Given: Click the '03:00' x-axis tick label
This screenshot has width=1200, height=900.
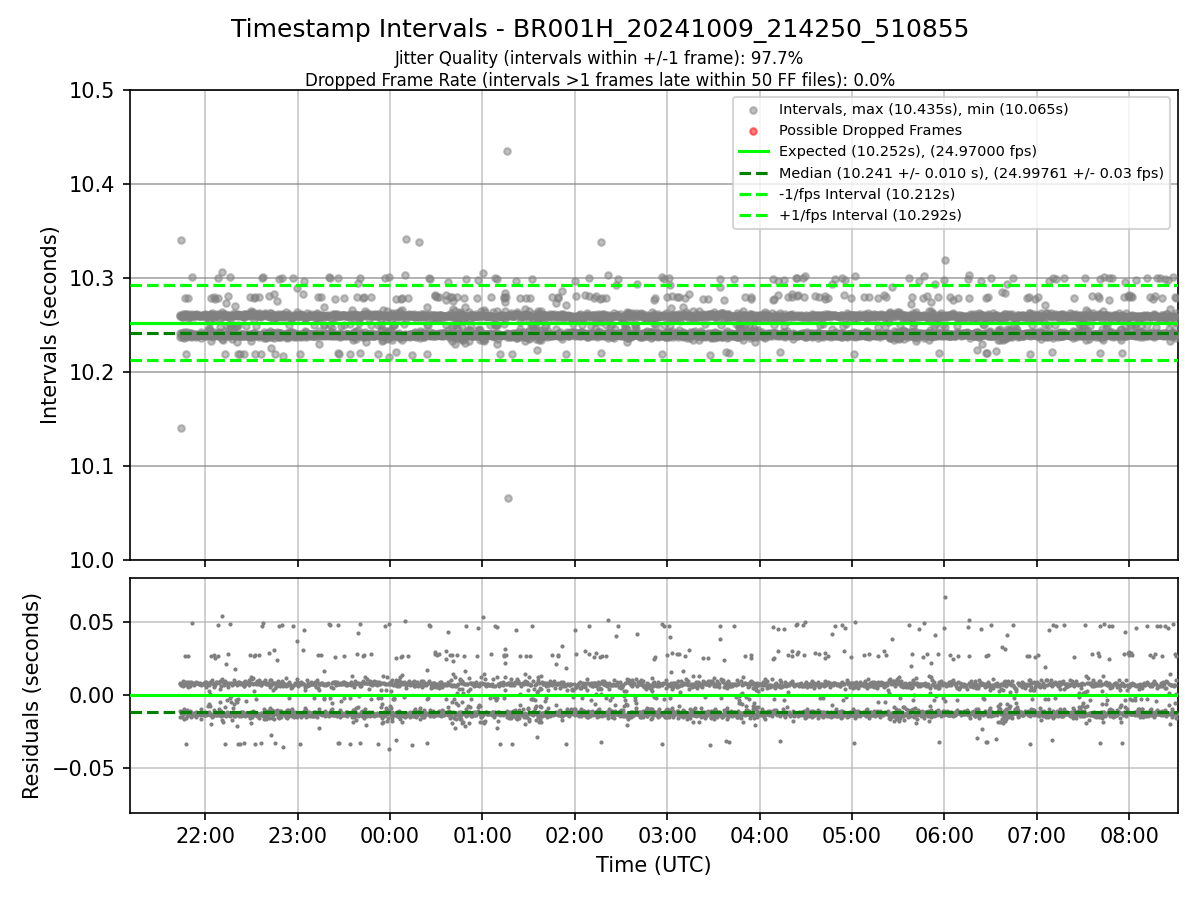Looking at the screenshot, I should [x=667, y=834].
